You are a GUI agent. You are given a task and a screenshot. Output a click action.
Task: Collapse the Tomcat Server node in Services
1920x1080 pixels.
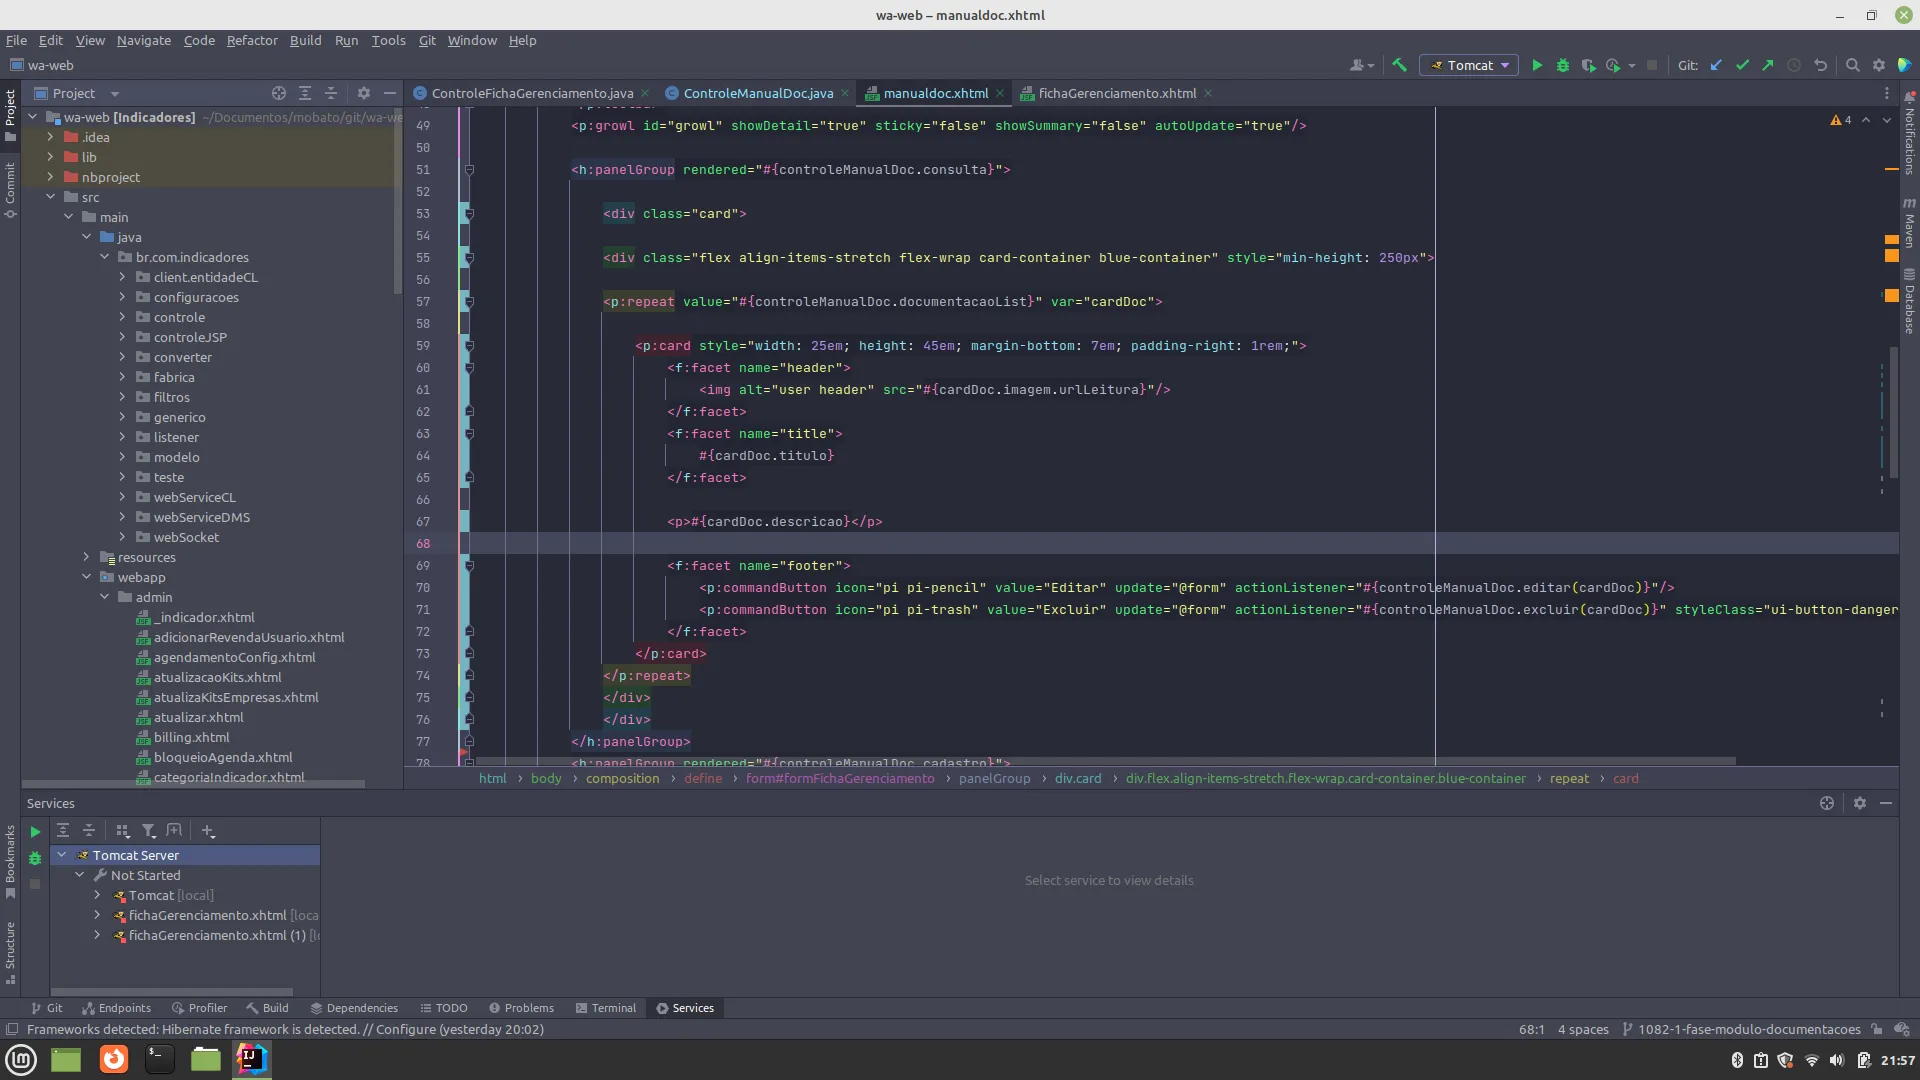[62, 855]
